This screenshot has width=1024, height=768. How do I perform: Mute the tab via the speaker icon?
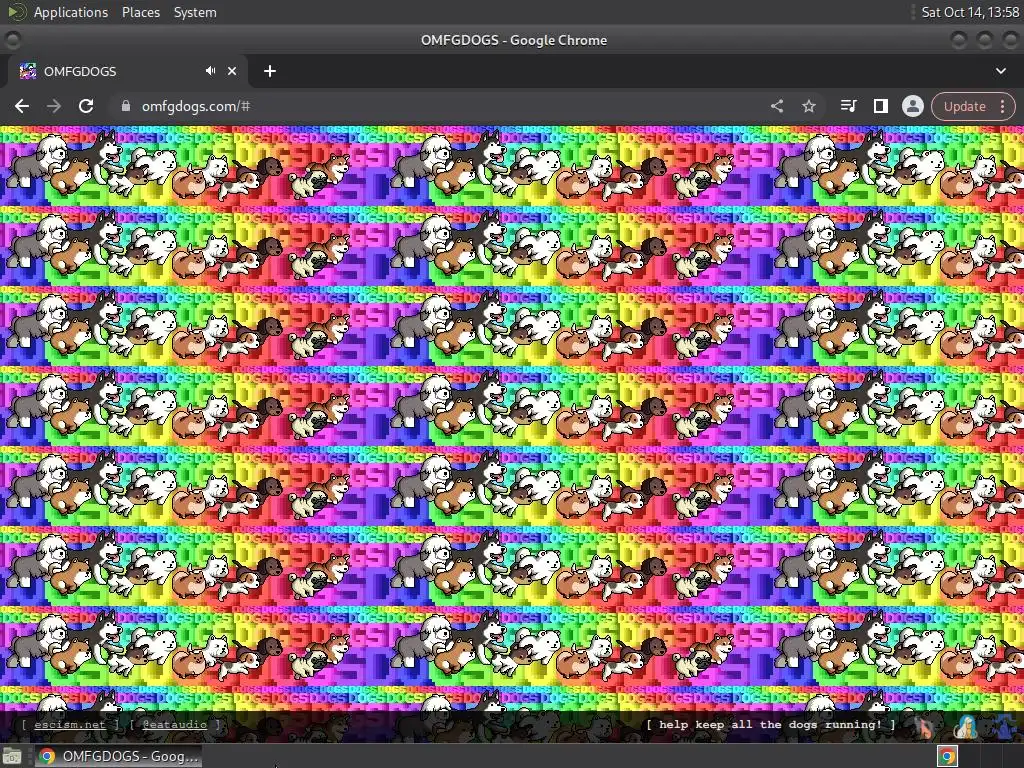(210, 71)
